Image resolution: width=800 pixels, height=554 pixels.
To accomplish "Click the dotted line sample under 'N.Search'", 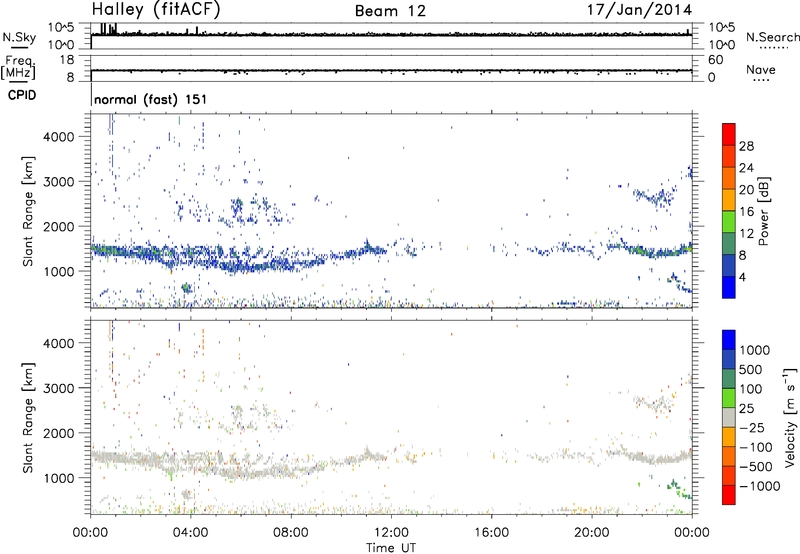I will pyautogui.click(x=773, y=48).
